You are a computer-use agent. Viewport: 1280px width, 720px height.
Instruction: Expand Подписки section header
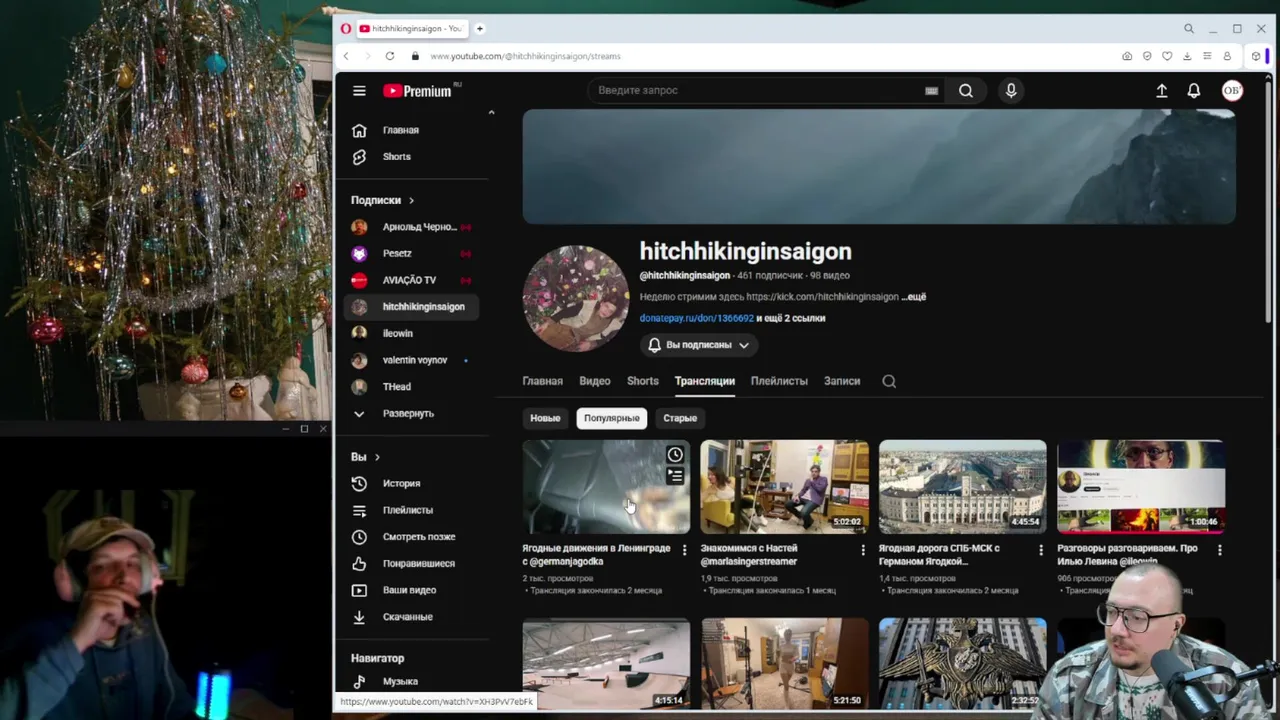[x=382, y=200]
